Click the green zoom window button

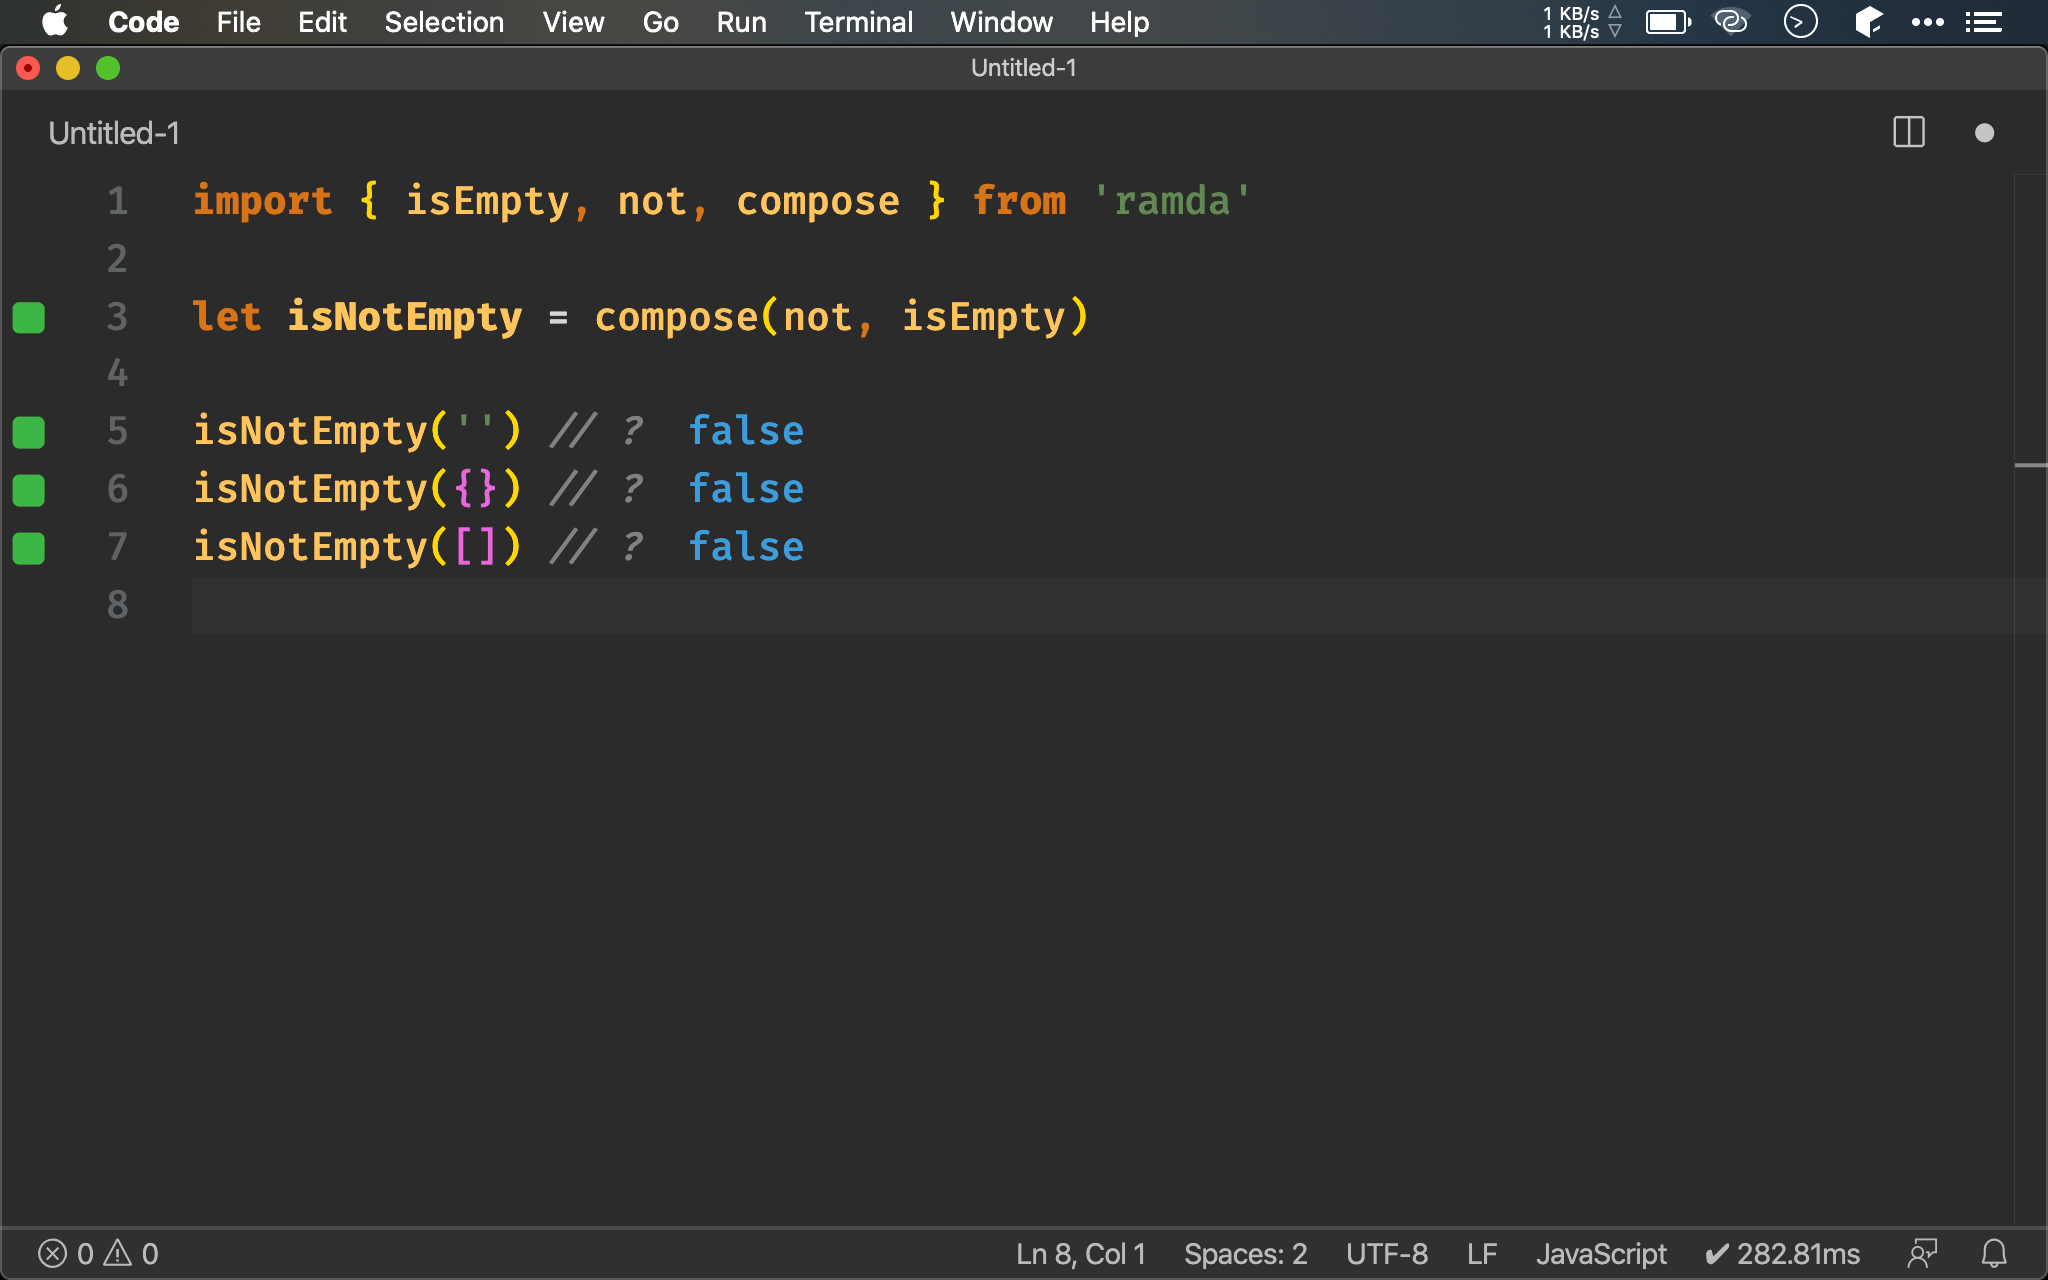pos(108,68)
